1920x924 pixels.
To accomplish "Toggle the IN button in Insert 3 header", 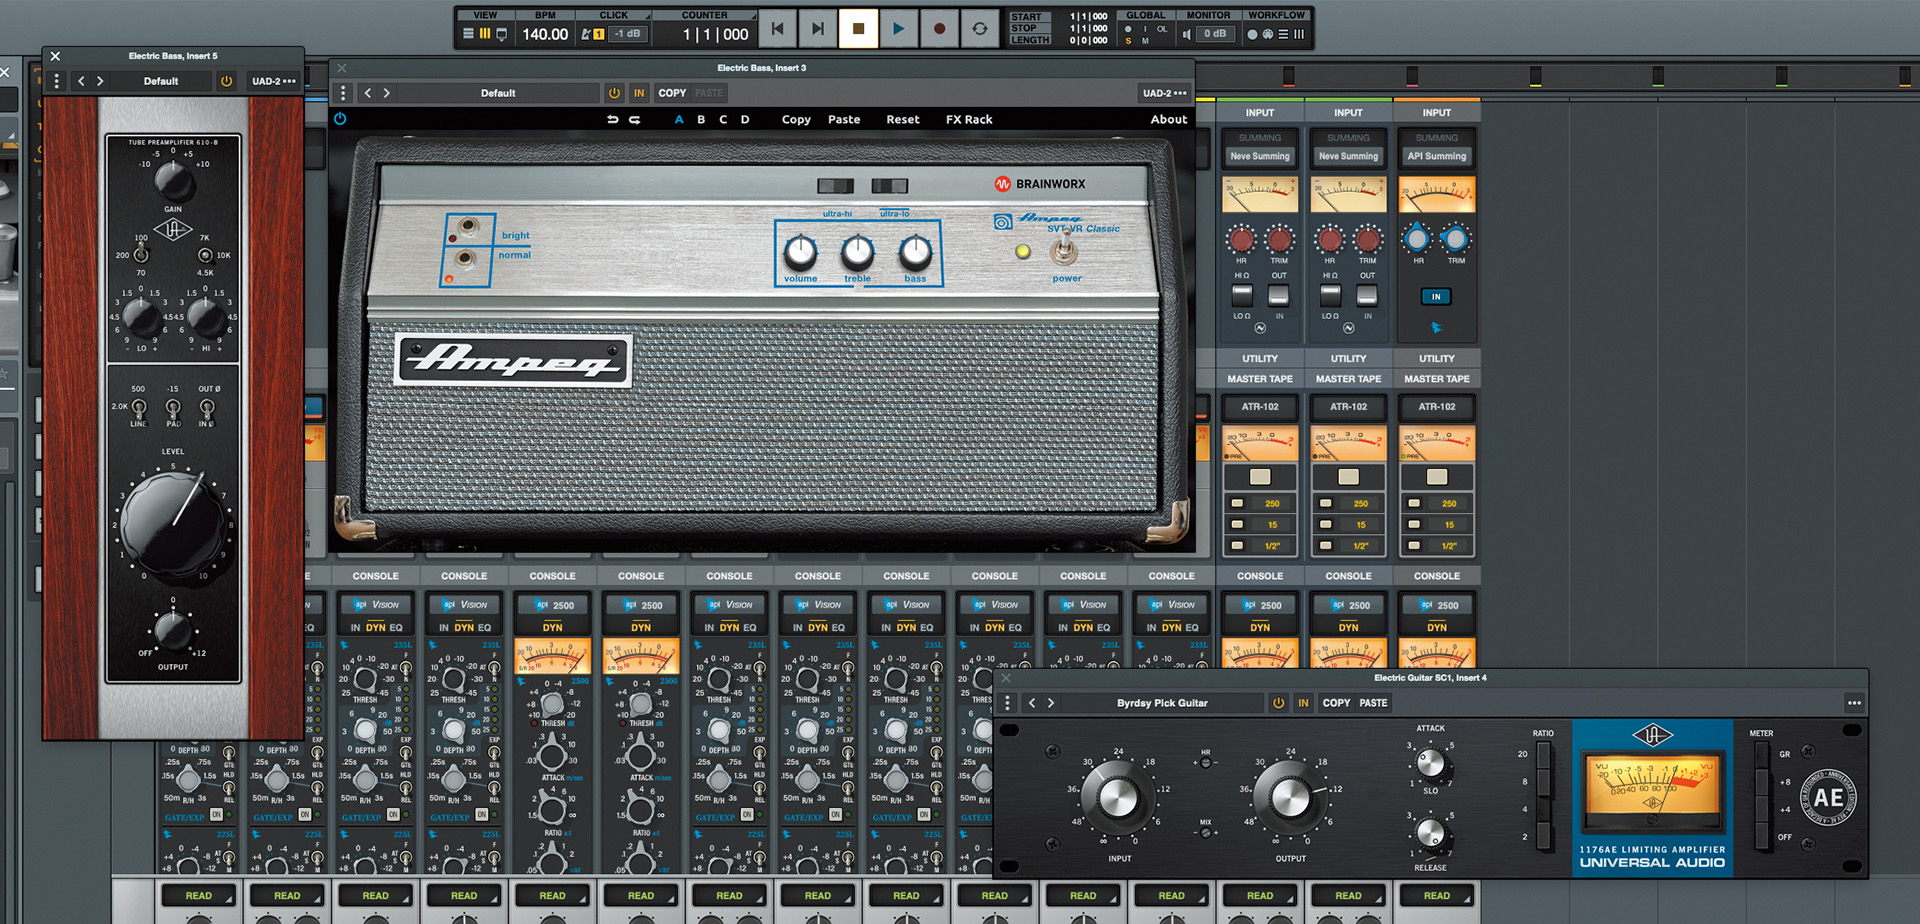I will pyautogui.click(x=639, y=93).
